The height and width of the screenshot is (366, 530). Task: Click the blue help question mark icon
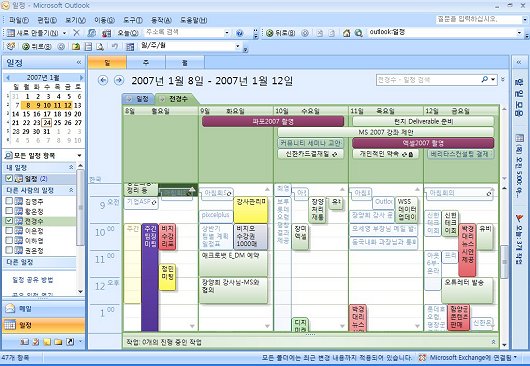click(x=239, y=33)
